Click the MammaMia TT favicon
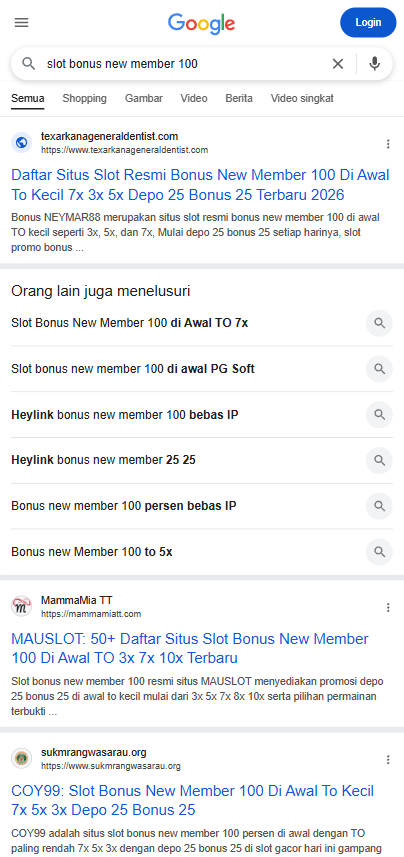The height and width of the screenshot is (857, 404). point(21,607)
